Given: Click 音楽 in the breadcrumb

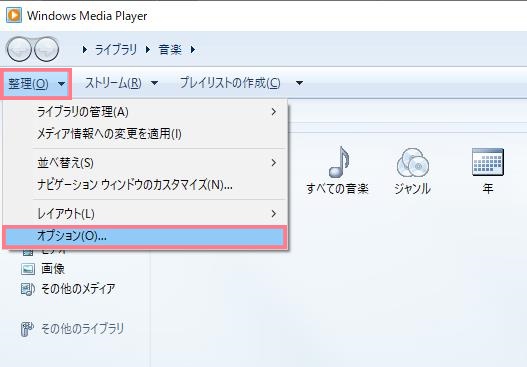Looking at the screenshot, I should tap(170, 50).
